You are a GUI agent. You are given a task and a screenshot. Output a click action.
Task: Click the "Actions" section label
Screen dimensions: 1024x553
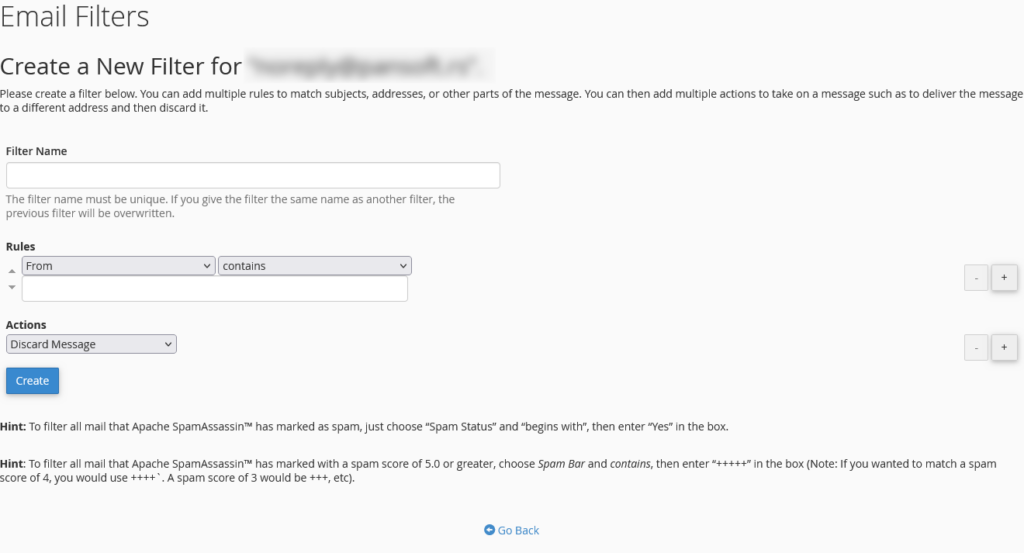click(x=26, y=325)
